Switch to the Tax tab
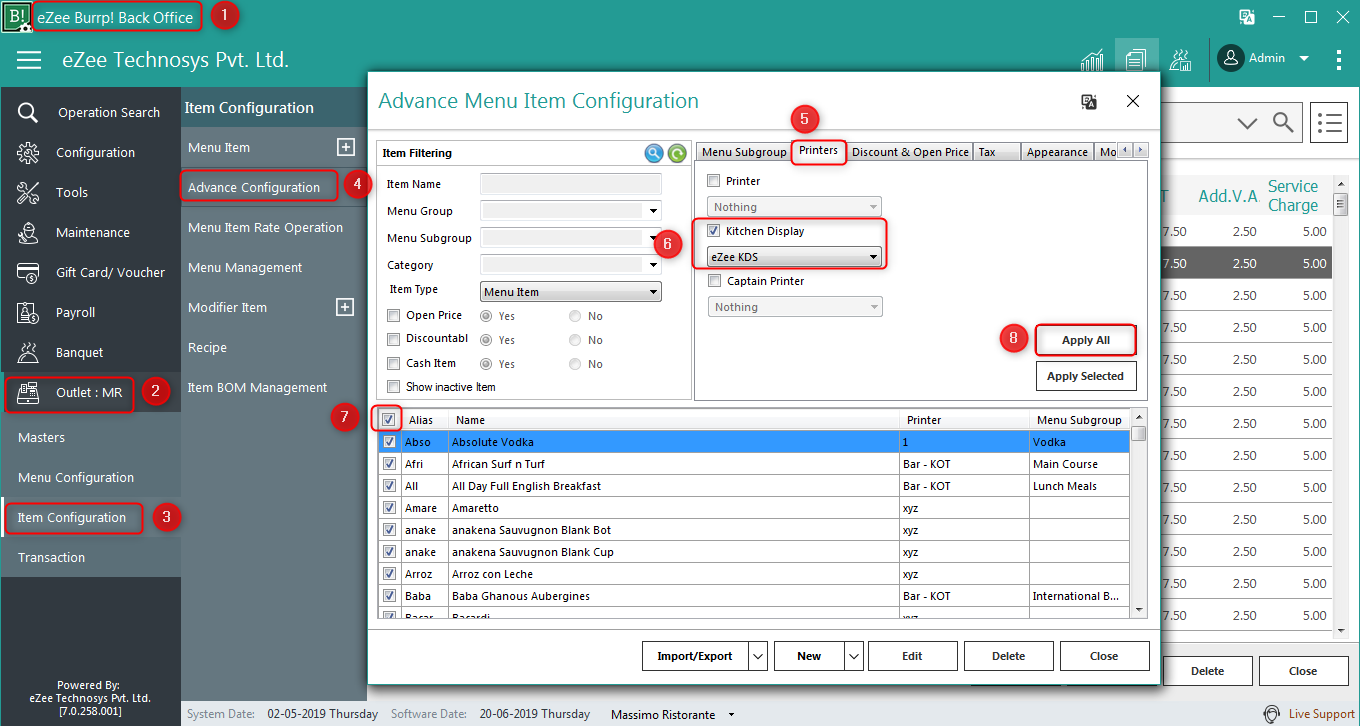 coord(998,152)
